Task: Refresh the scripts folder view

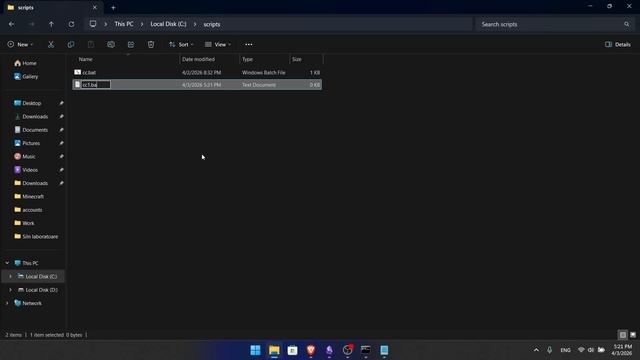Action: coord(71,24)
